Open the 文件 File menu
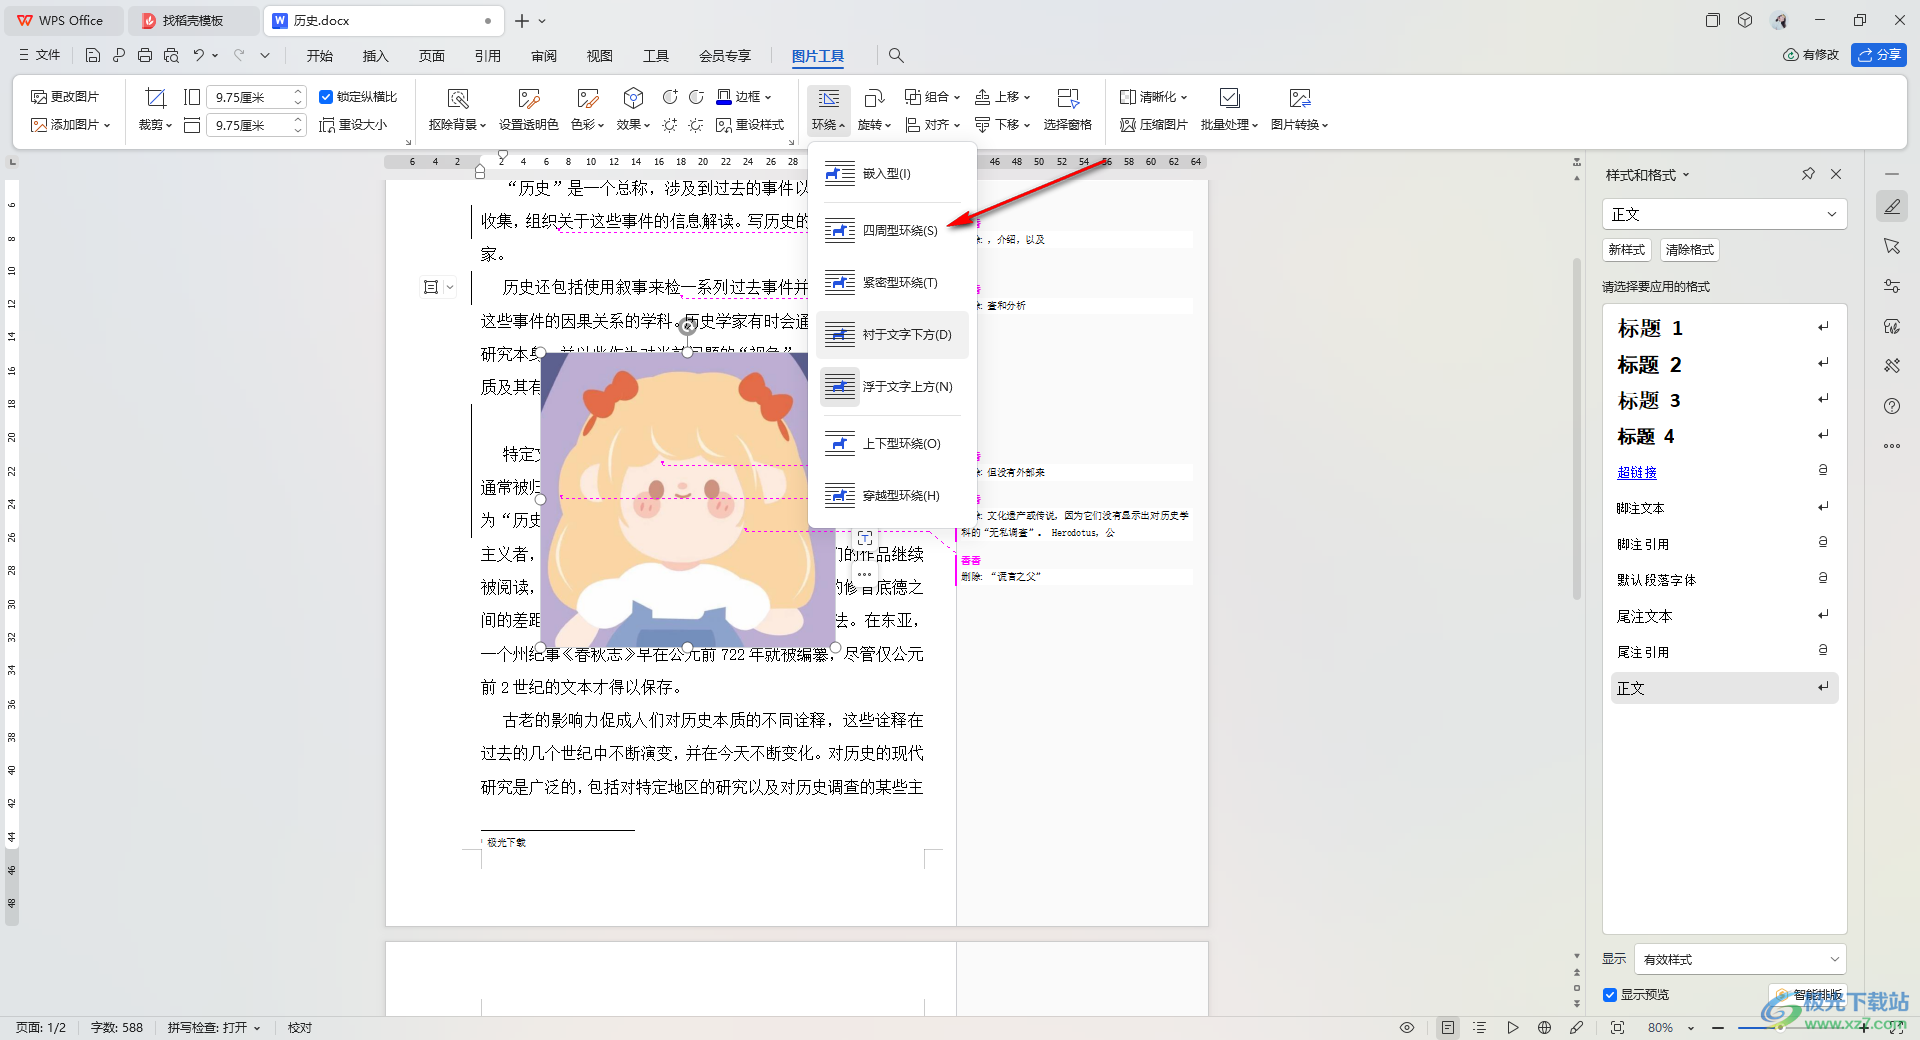The image size is (1920, 1040). 40,55
